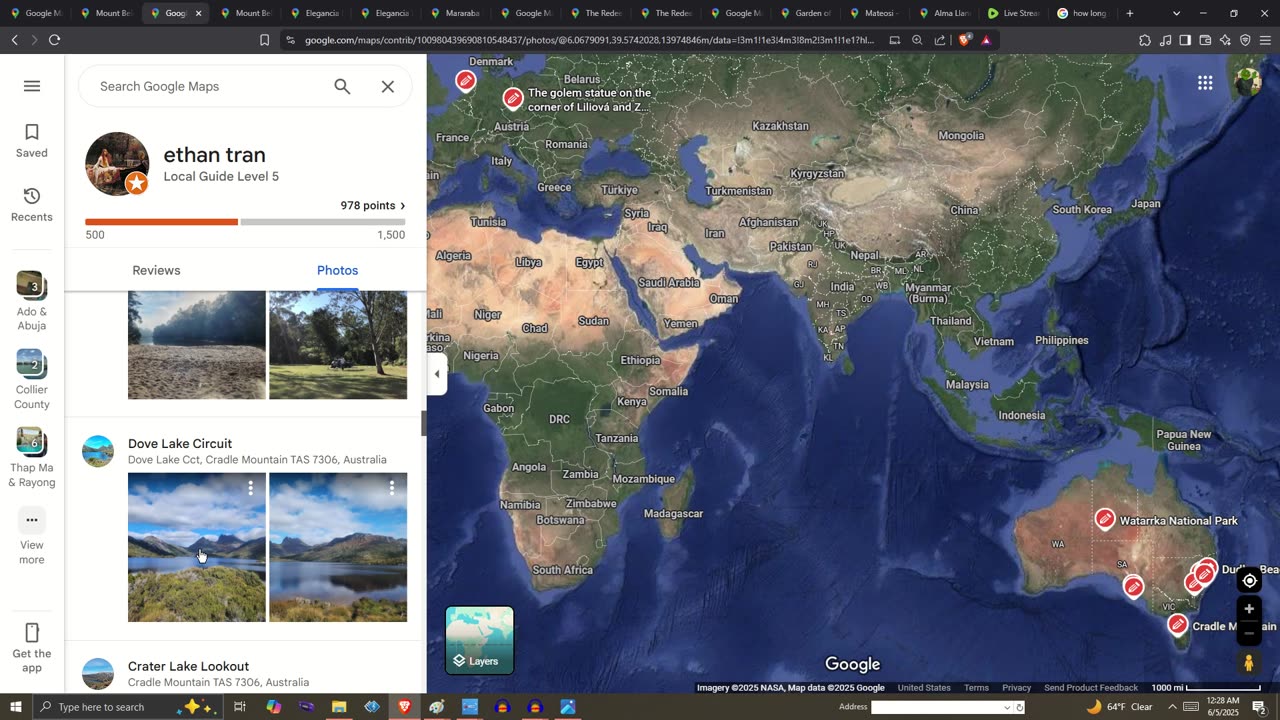Click the Watarrka National Park map pin

coord(1105,519)
